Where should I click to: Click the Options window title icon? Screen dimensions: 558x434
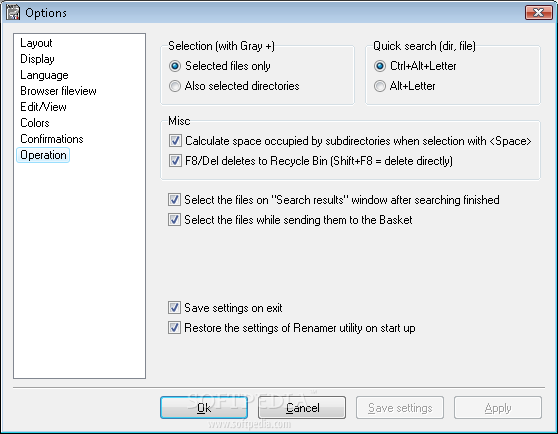pos(13,13)
